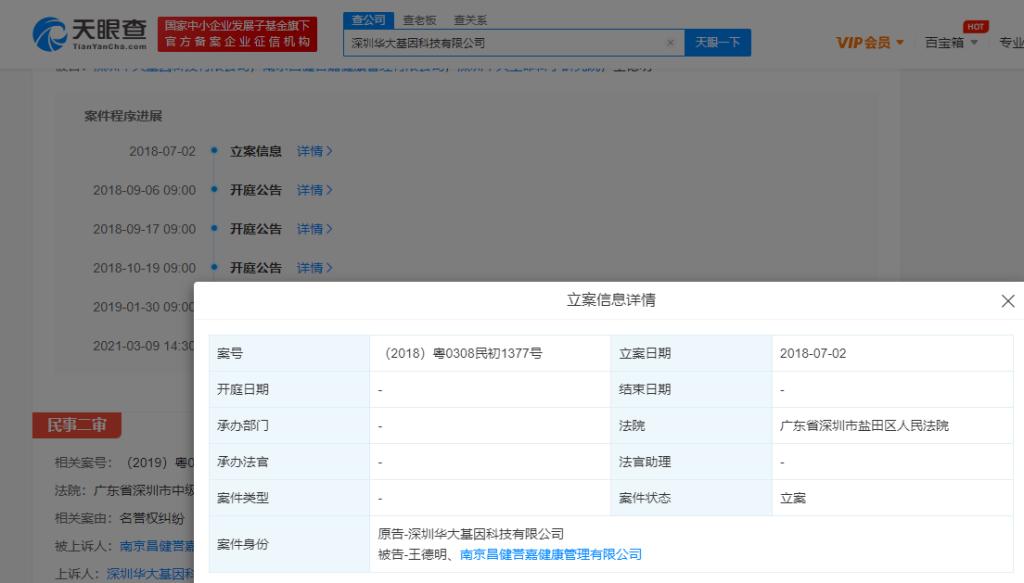This screenshot has height=583, width=1024.
Task: Open the VIP会员 dropdown
Action: [860, 43]
